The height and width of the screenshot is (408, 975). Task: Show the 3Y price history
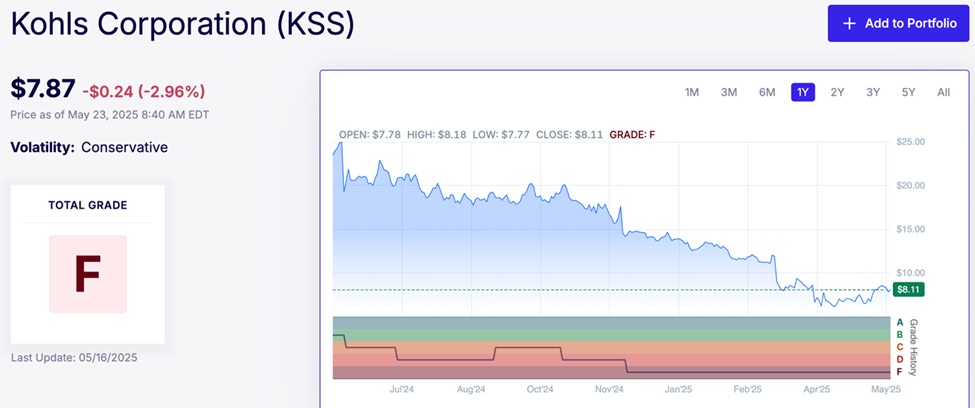(x=873, y=92)
